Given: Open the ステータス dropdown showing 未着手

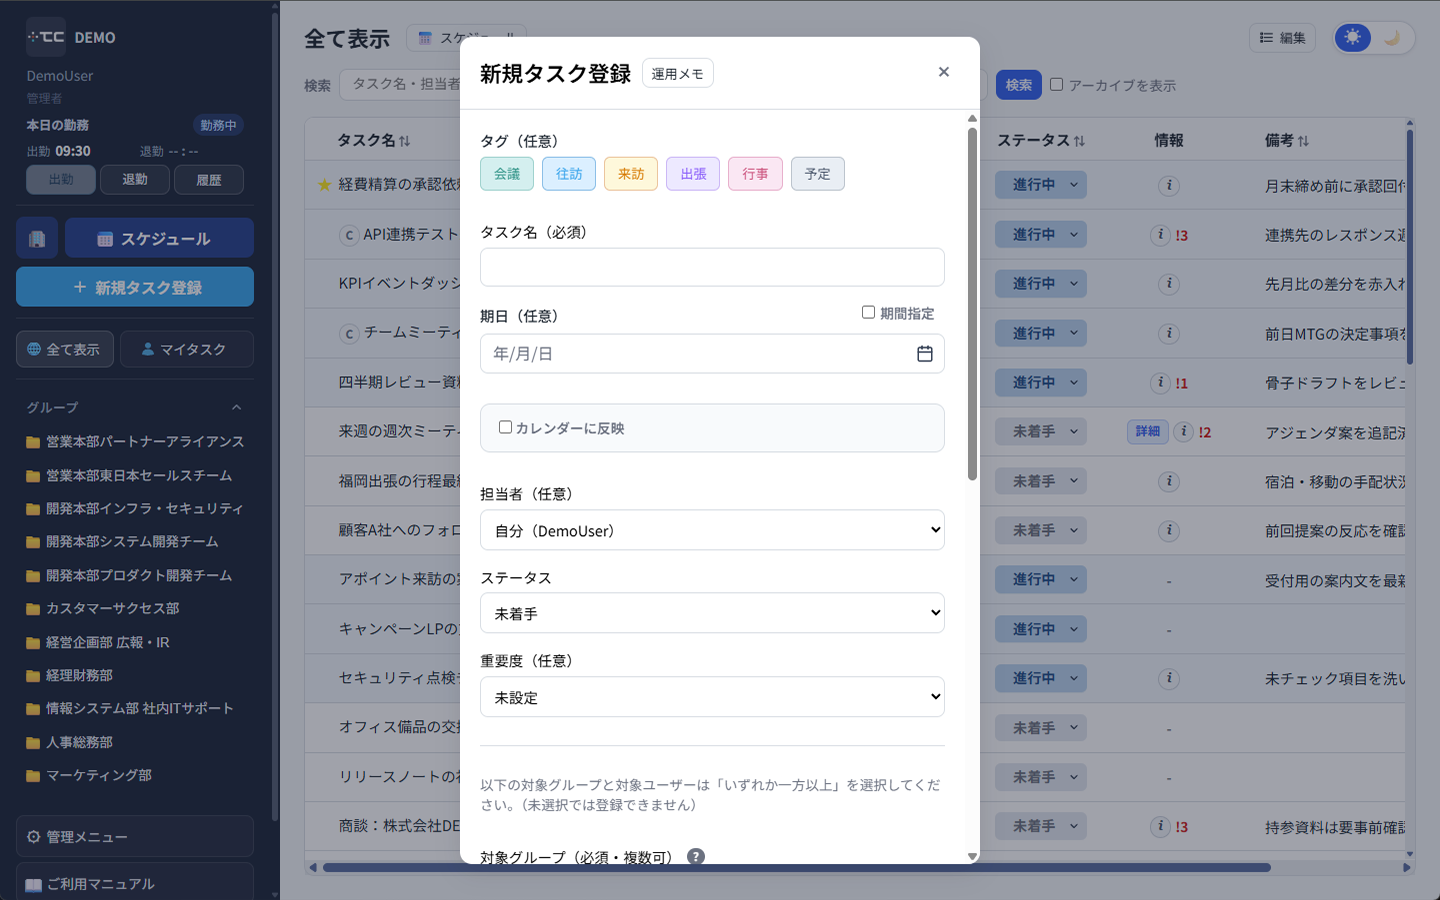Looking at the screenshot, I should [712, 613].
